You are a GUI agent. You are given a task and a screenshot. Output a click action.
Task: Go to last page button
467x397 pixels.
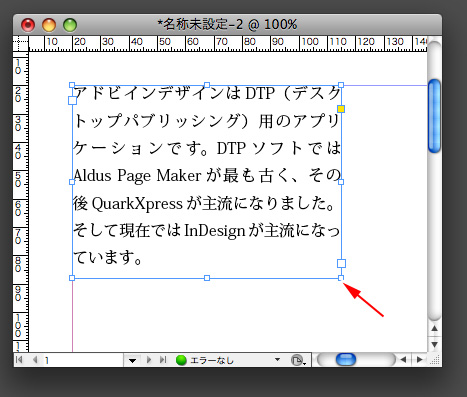[x=163, y=360]
